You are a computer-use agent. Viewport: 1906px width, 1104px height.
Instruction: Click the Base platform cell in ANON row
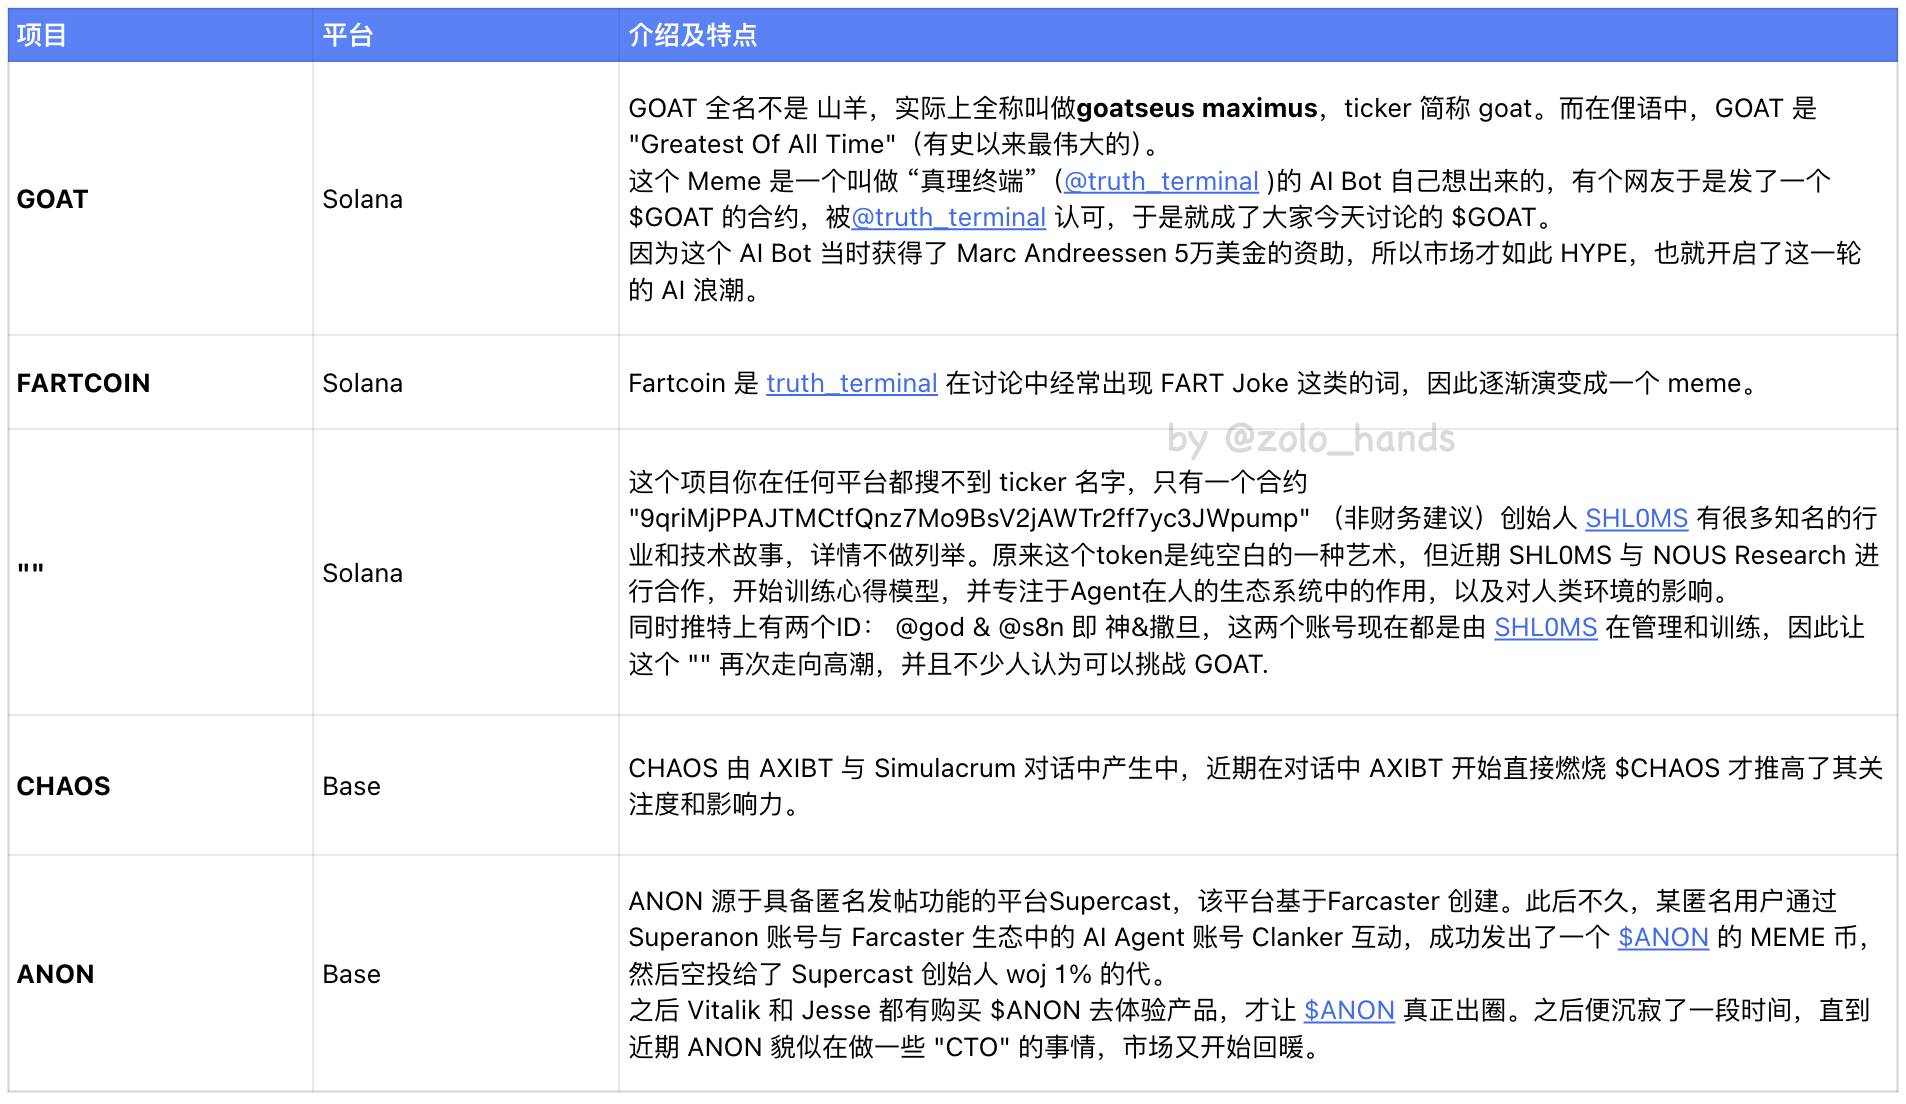point(351,974)
